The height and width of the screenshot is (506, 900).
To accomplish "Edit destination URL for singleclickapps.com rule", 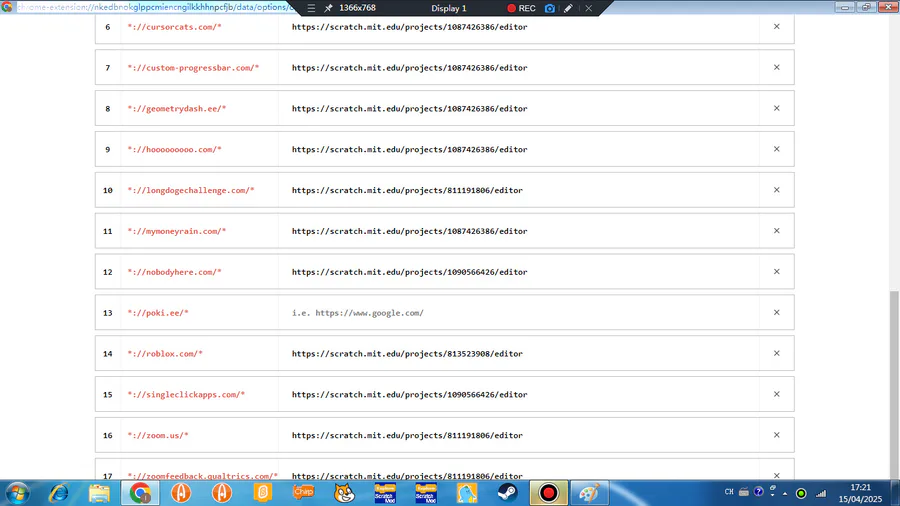I will [x=519, y=395].
